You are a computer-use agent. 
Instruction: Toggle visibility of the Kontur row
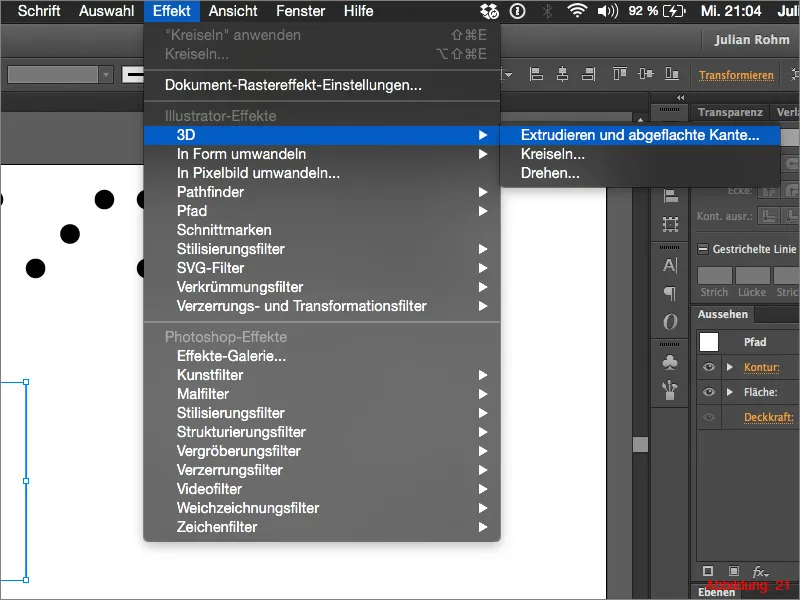[x=709, y=367]
